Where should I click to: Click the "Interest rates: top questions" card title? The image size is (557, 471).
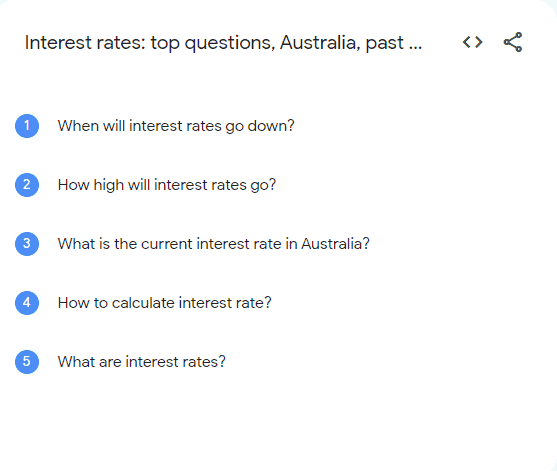[x=223, y=43]
